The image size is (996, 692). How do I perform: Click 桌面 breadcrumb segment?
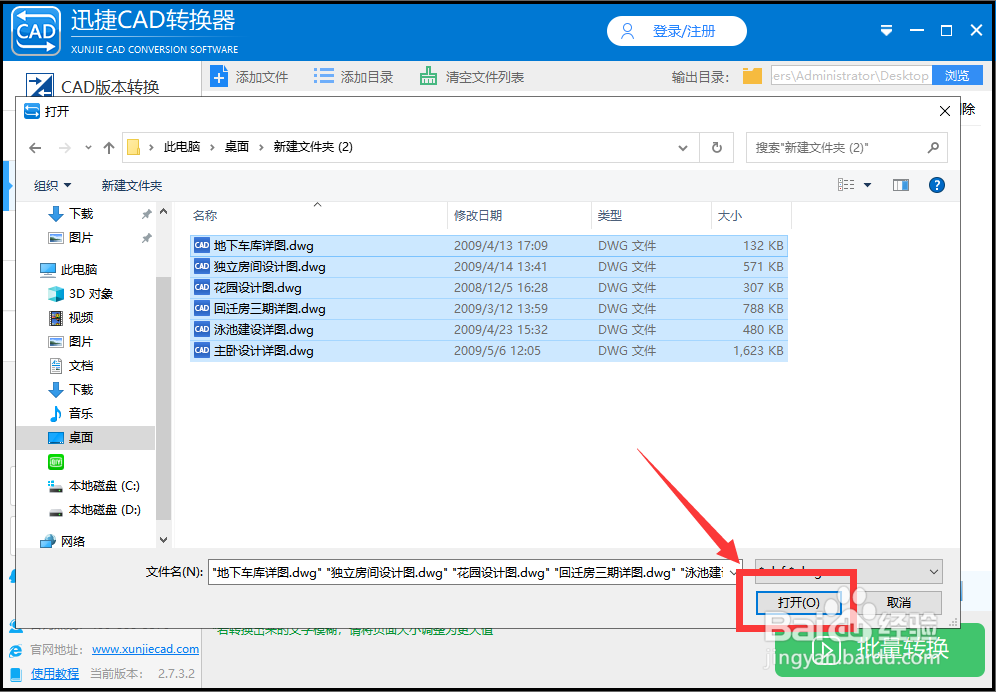click(x=237, y=147)
